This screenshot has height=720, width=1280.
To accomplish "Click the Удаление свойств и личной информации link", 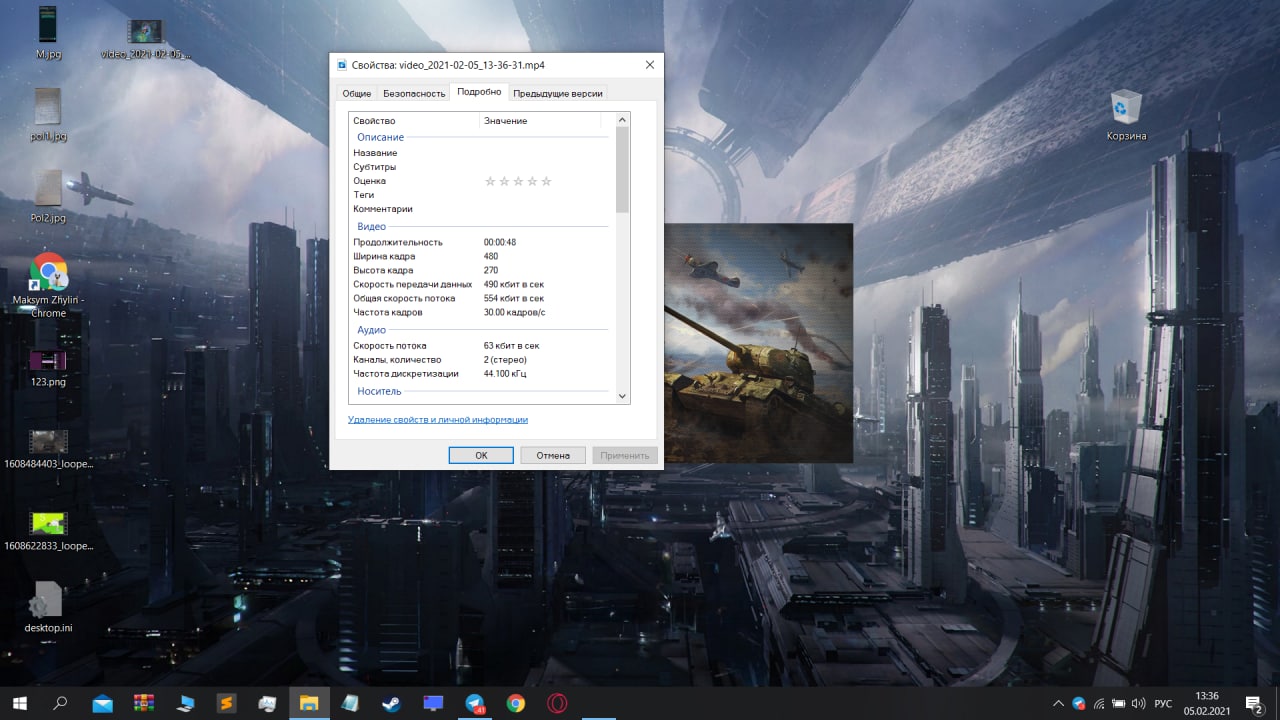I will pos(438,420).
